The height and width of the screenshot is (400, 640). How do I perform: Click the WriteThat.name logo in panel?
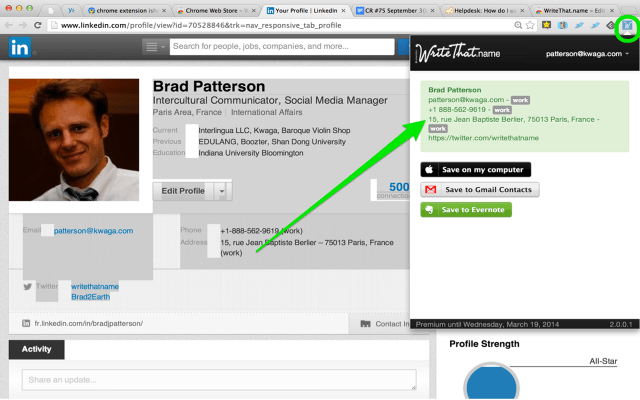(458, 53)
